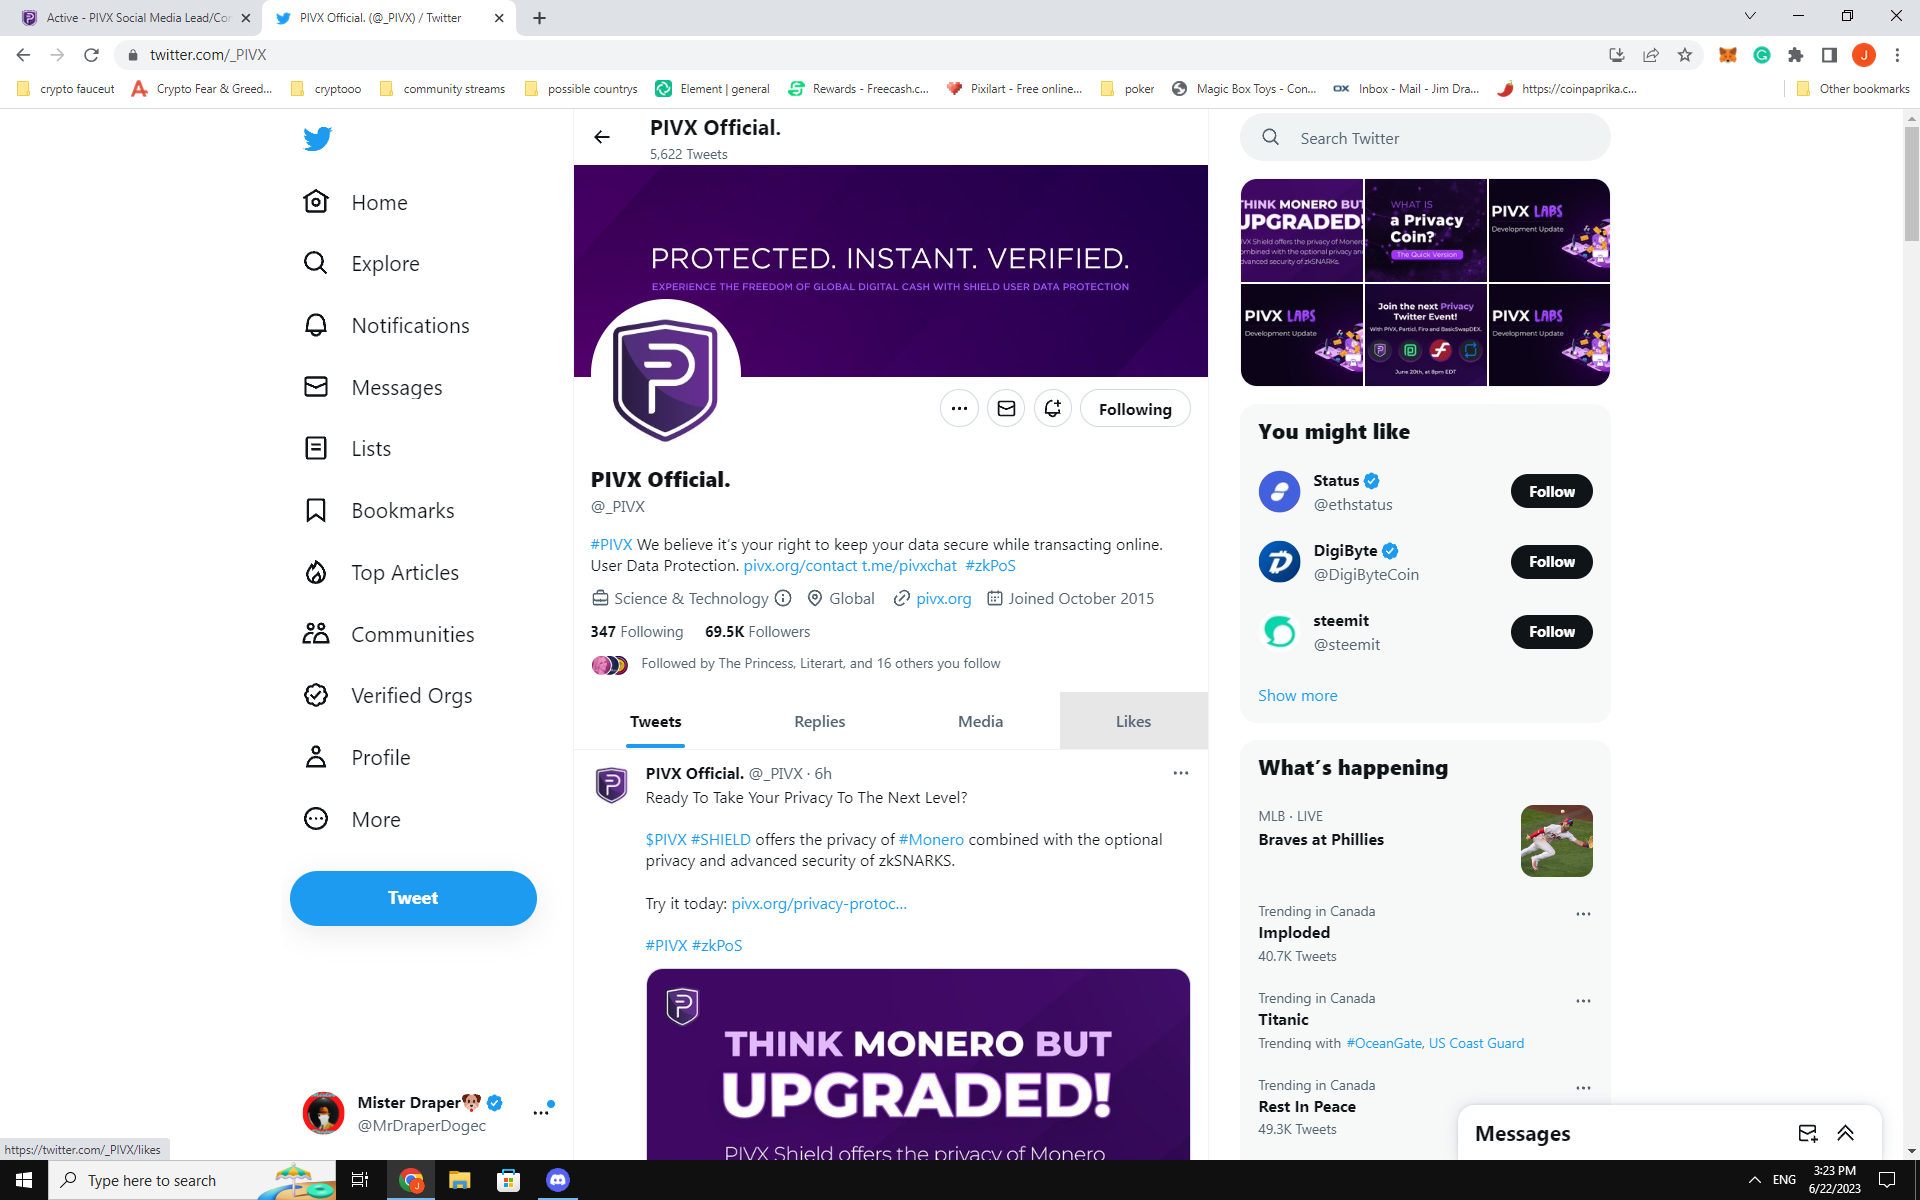Click Show more under You might like
The width and height of the screenshot is (1920, 1200).
pyautogui.click(x=1297, y=696)
